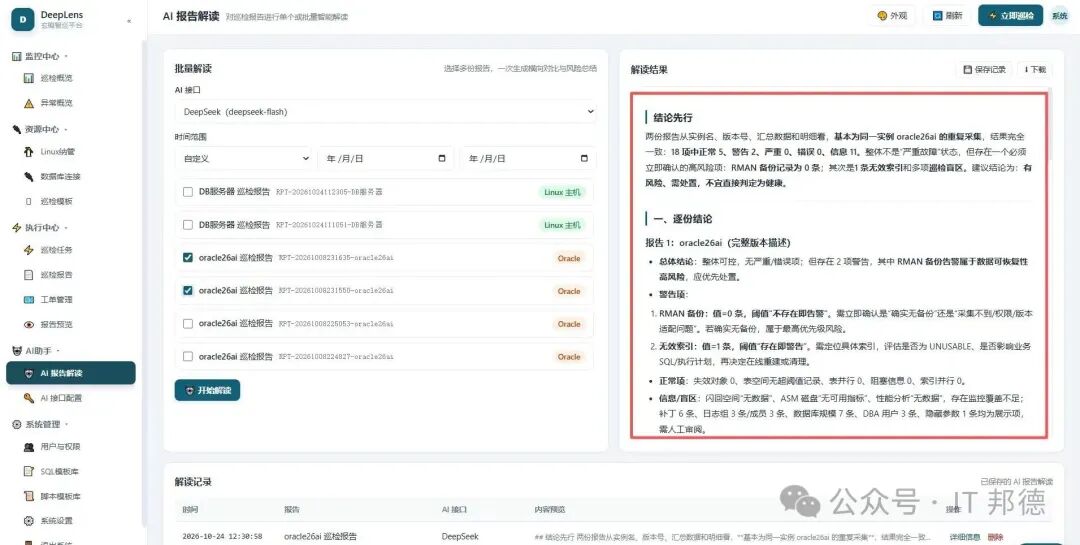Click the 结论先行 heading
Image resolution: width=1080 pixels, height=545 pixels.
pos(673,118)
